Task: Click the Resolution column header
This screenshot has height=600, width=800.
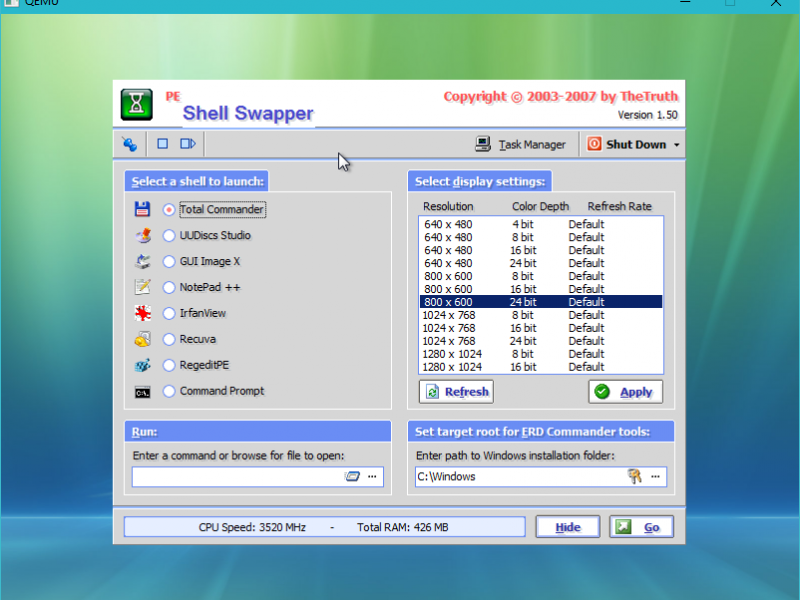Action: (x=448, y=207)
